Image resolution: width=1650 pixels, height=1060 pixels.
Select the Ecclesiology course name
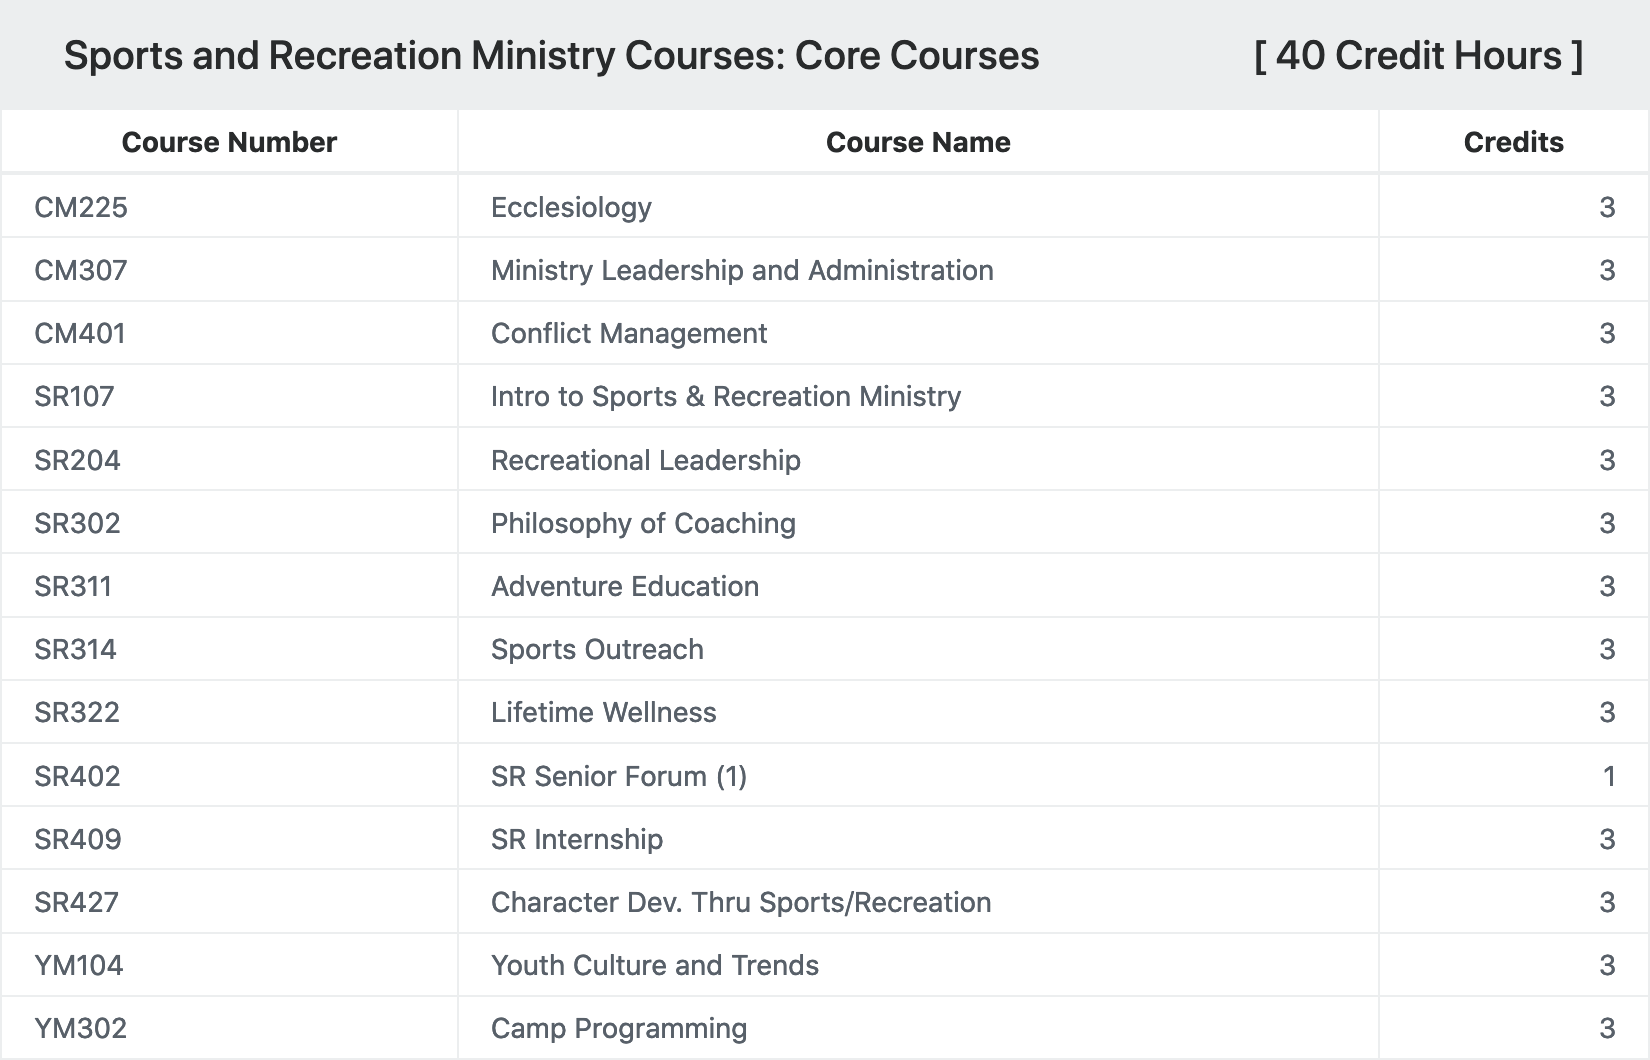pos(571,207)
